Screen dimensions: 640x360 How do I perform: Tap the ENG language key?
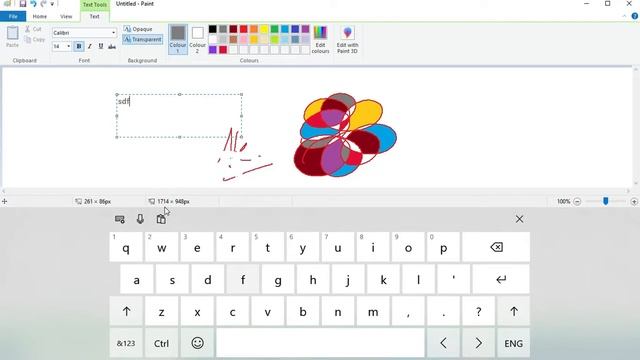(x=513, y=343)
